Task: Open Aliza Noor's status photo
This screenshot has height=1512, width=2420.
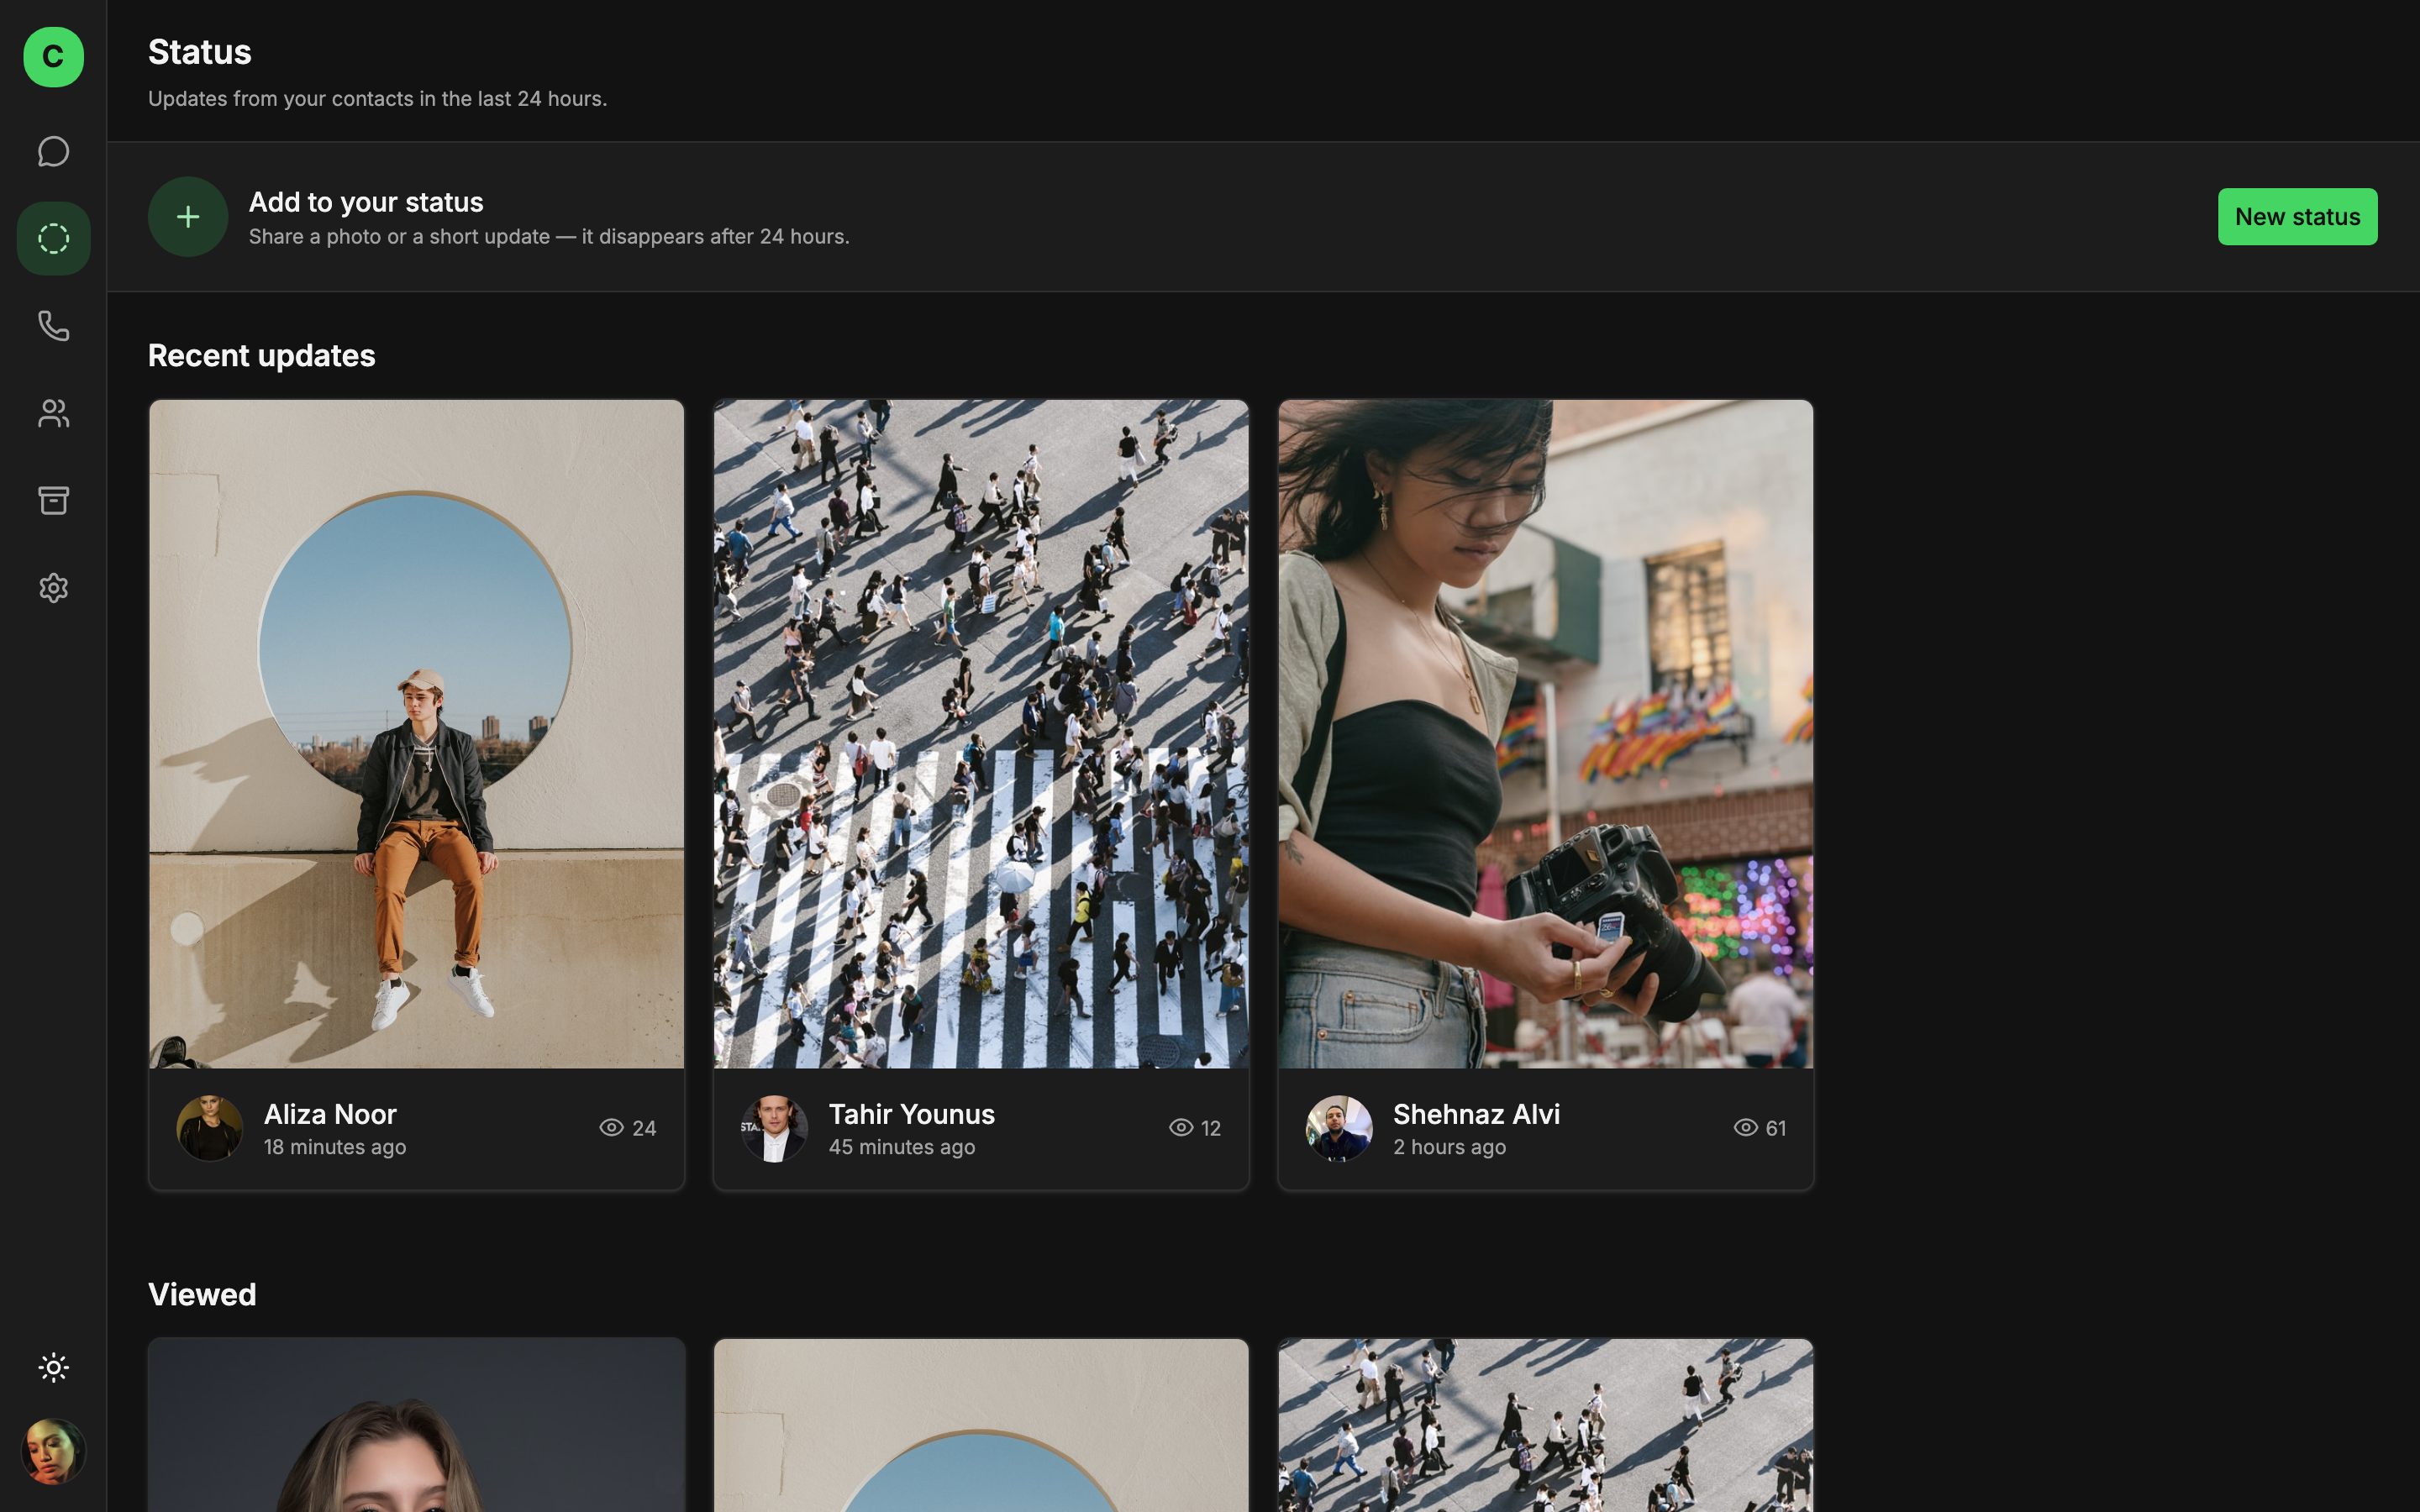Action: tap(416, 734)
